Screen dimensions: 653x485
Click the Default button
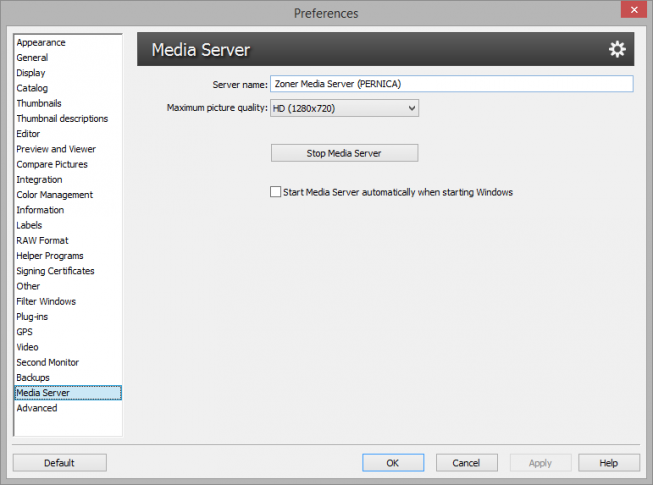pyautogui.click(x=60, y=463)
